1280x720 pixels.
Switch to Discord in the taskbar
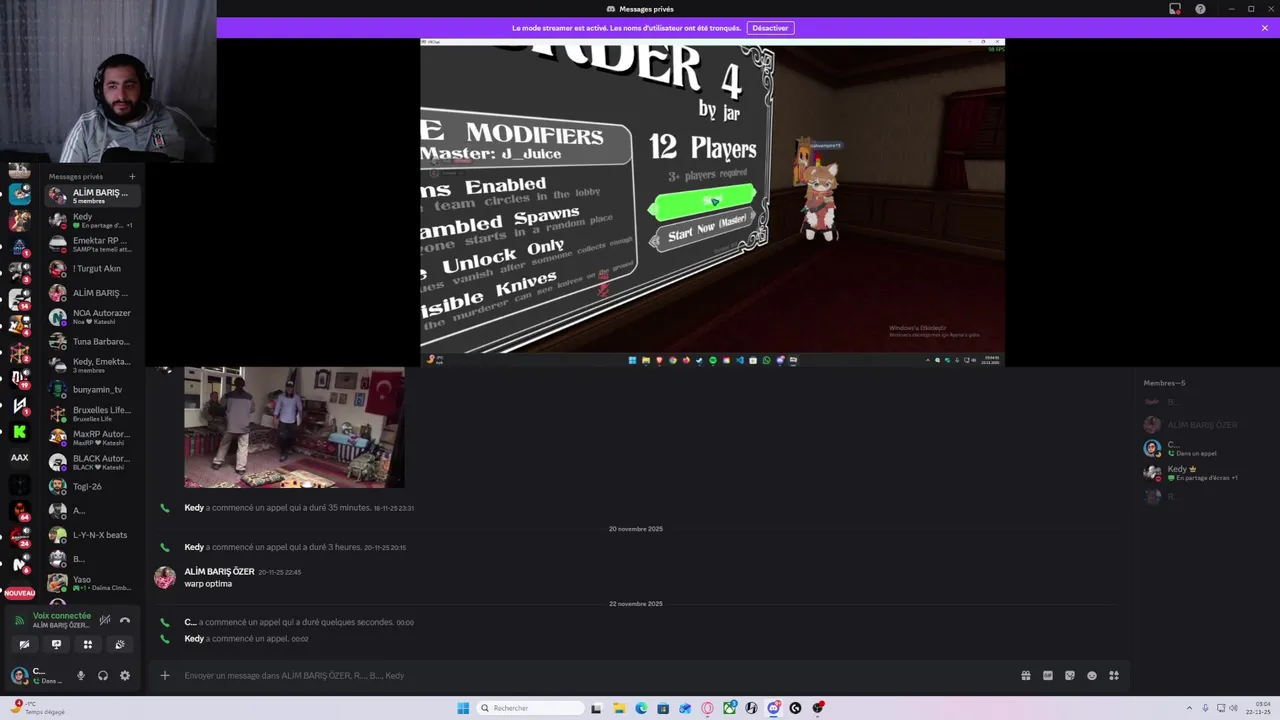(774, 708)
